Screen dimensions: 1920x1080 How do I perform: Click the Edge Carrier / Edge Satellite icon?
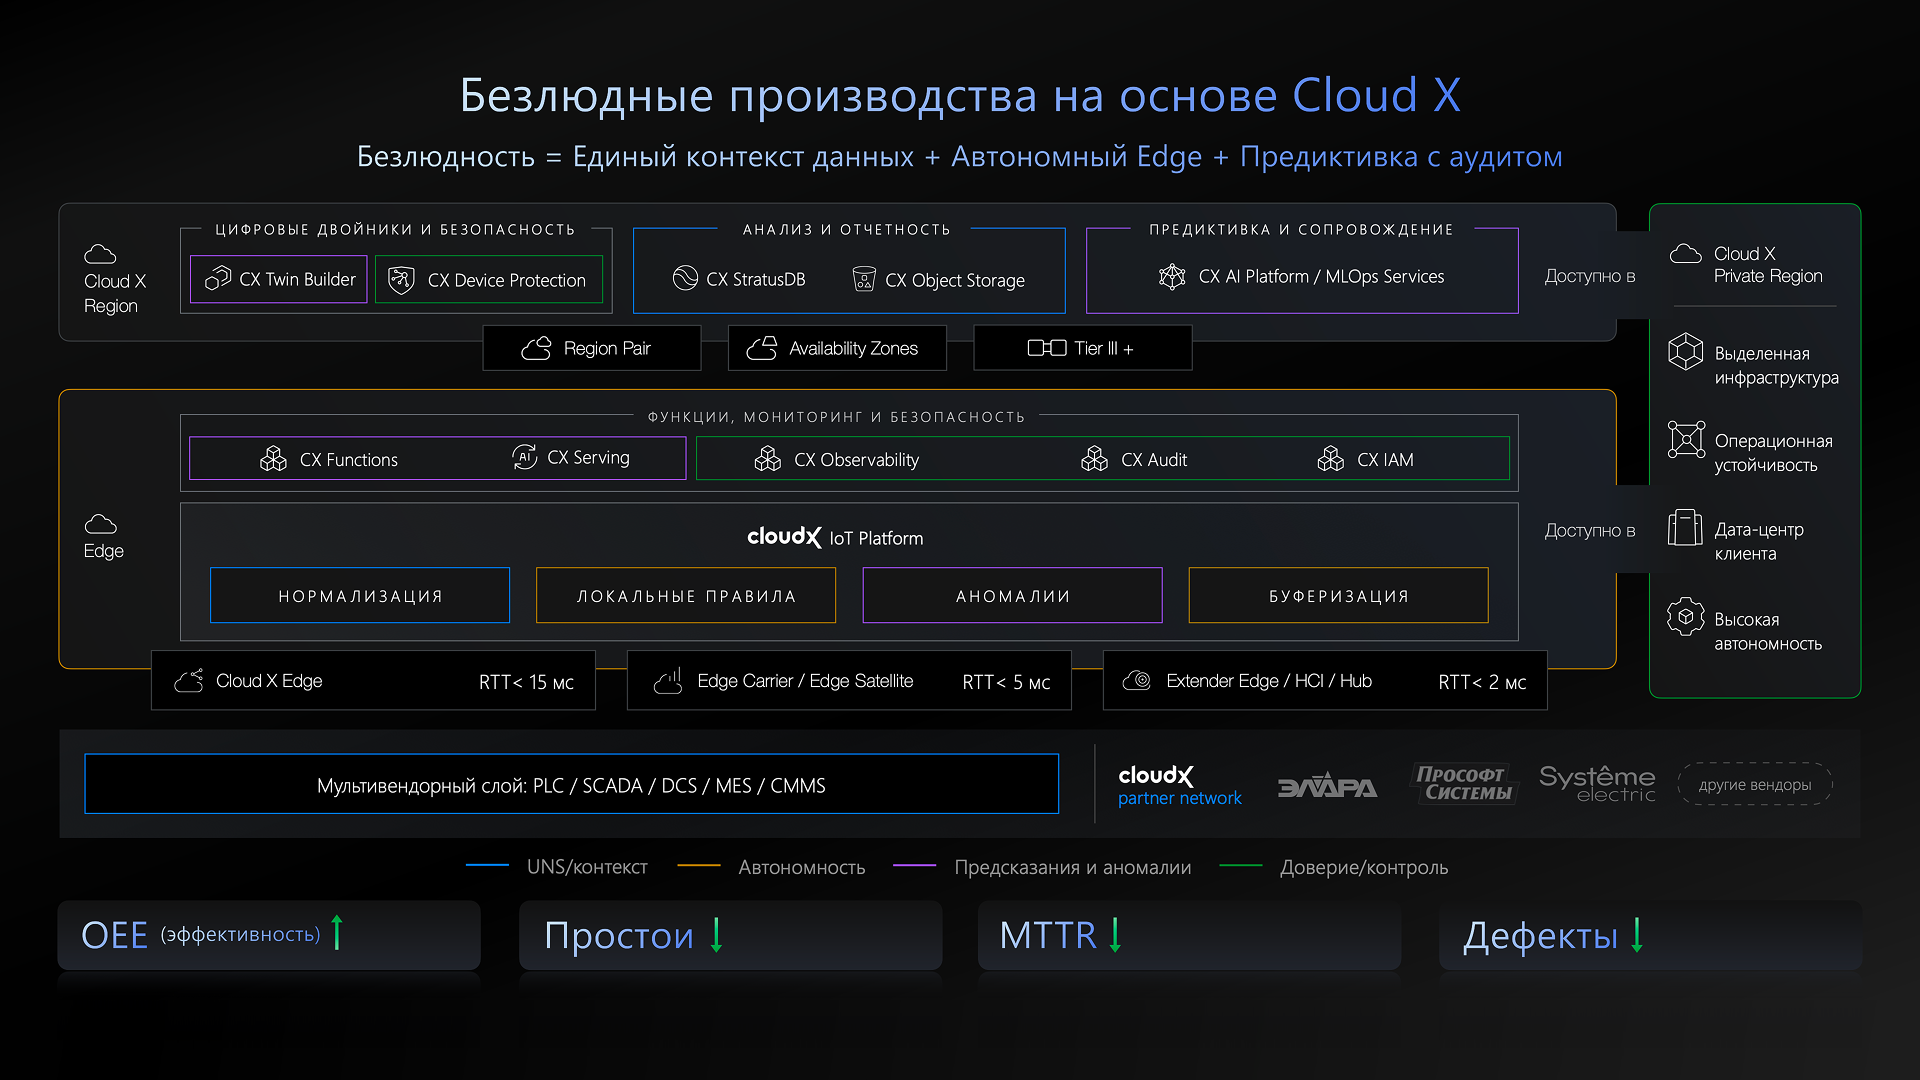tap(668, 681)
